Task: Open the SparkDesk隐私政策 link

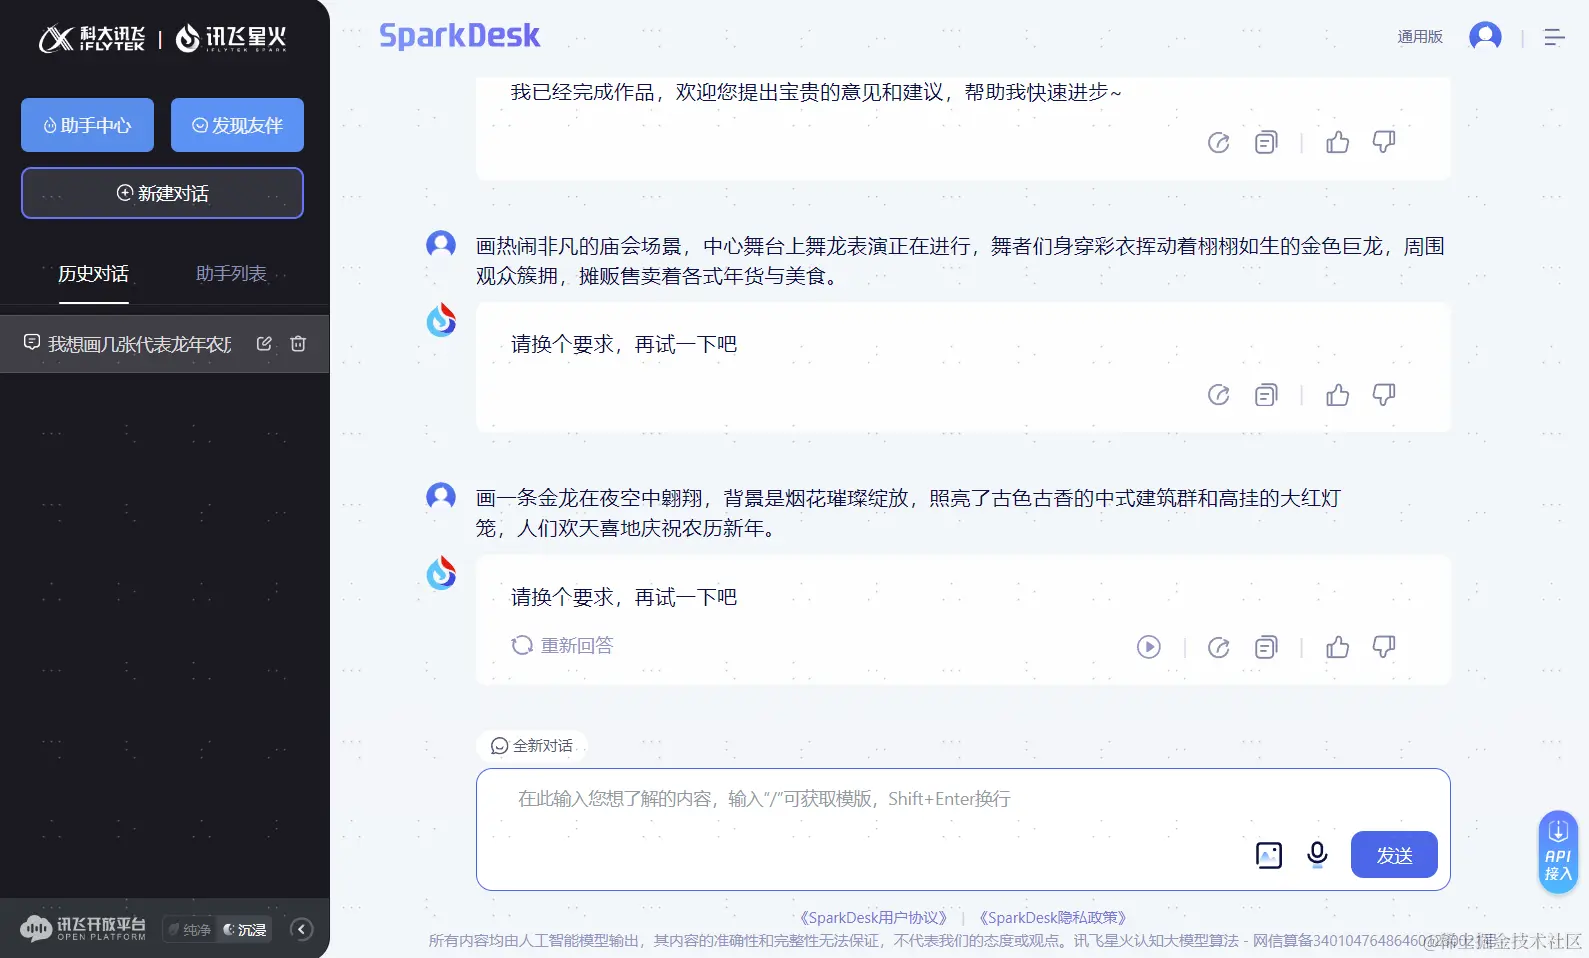Action: tap(1053, 918)
